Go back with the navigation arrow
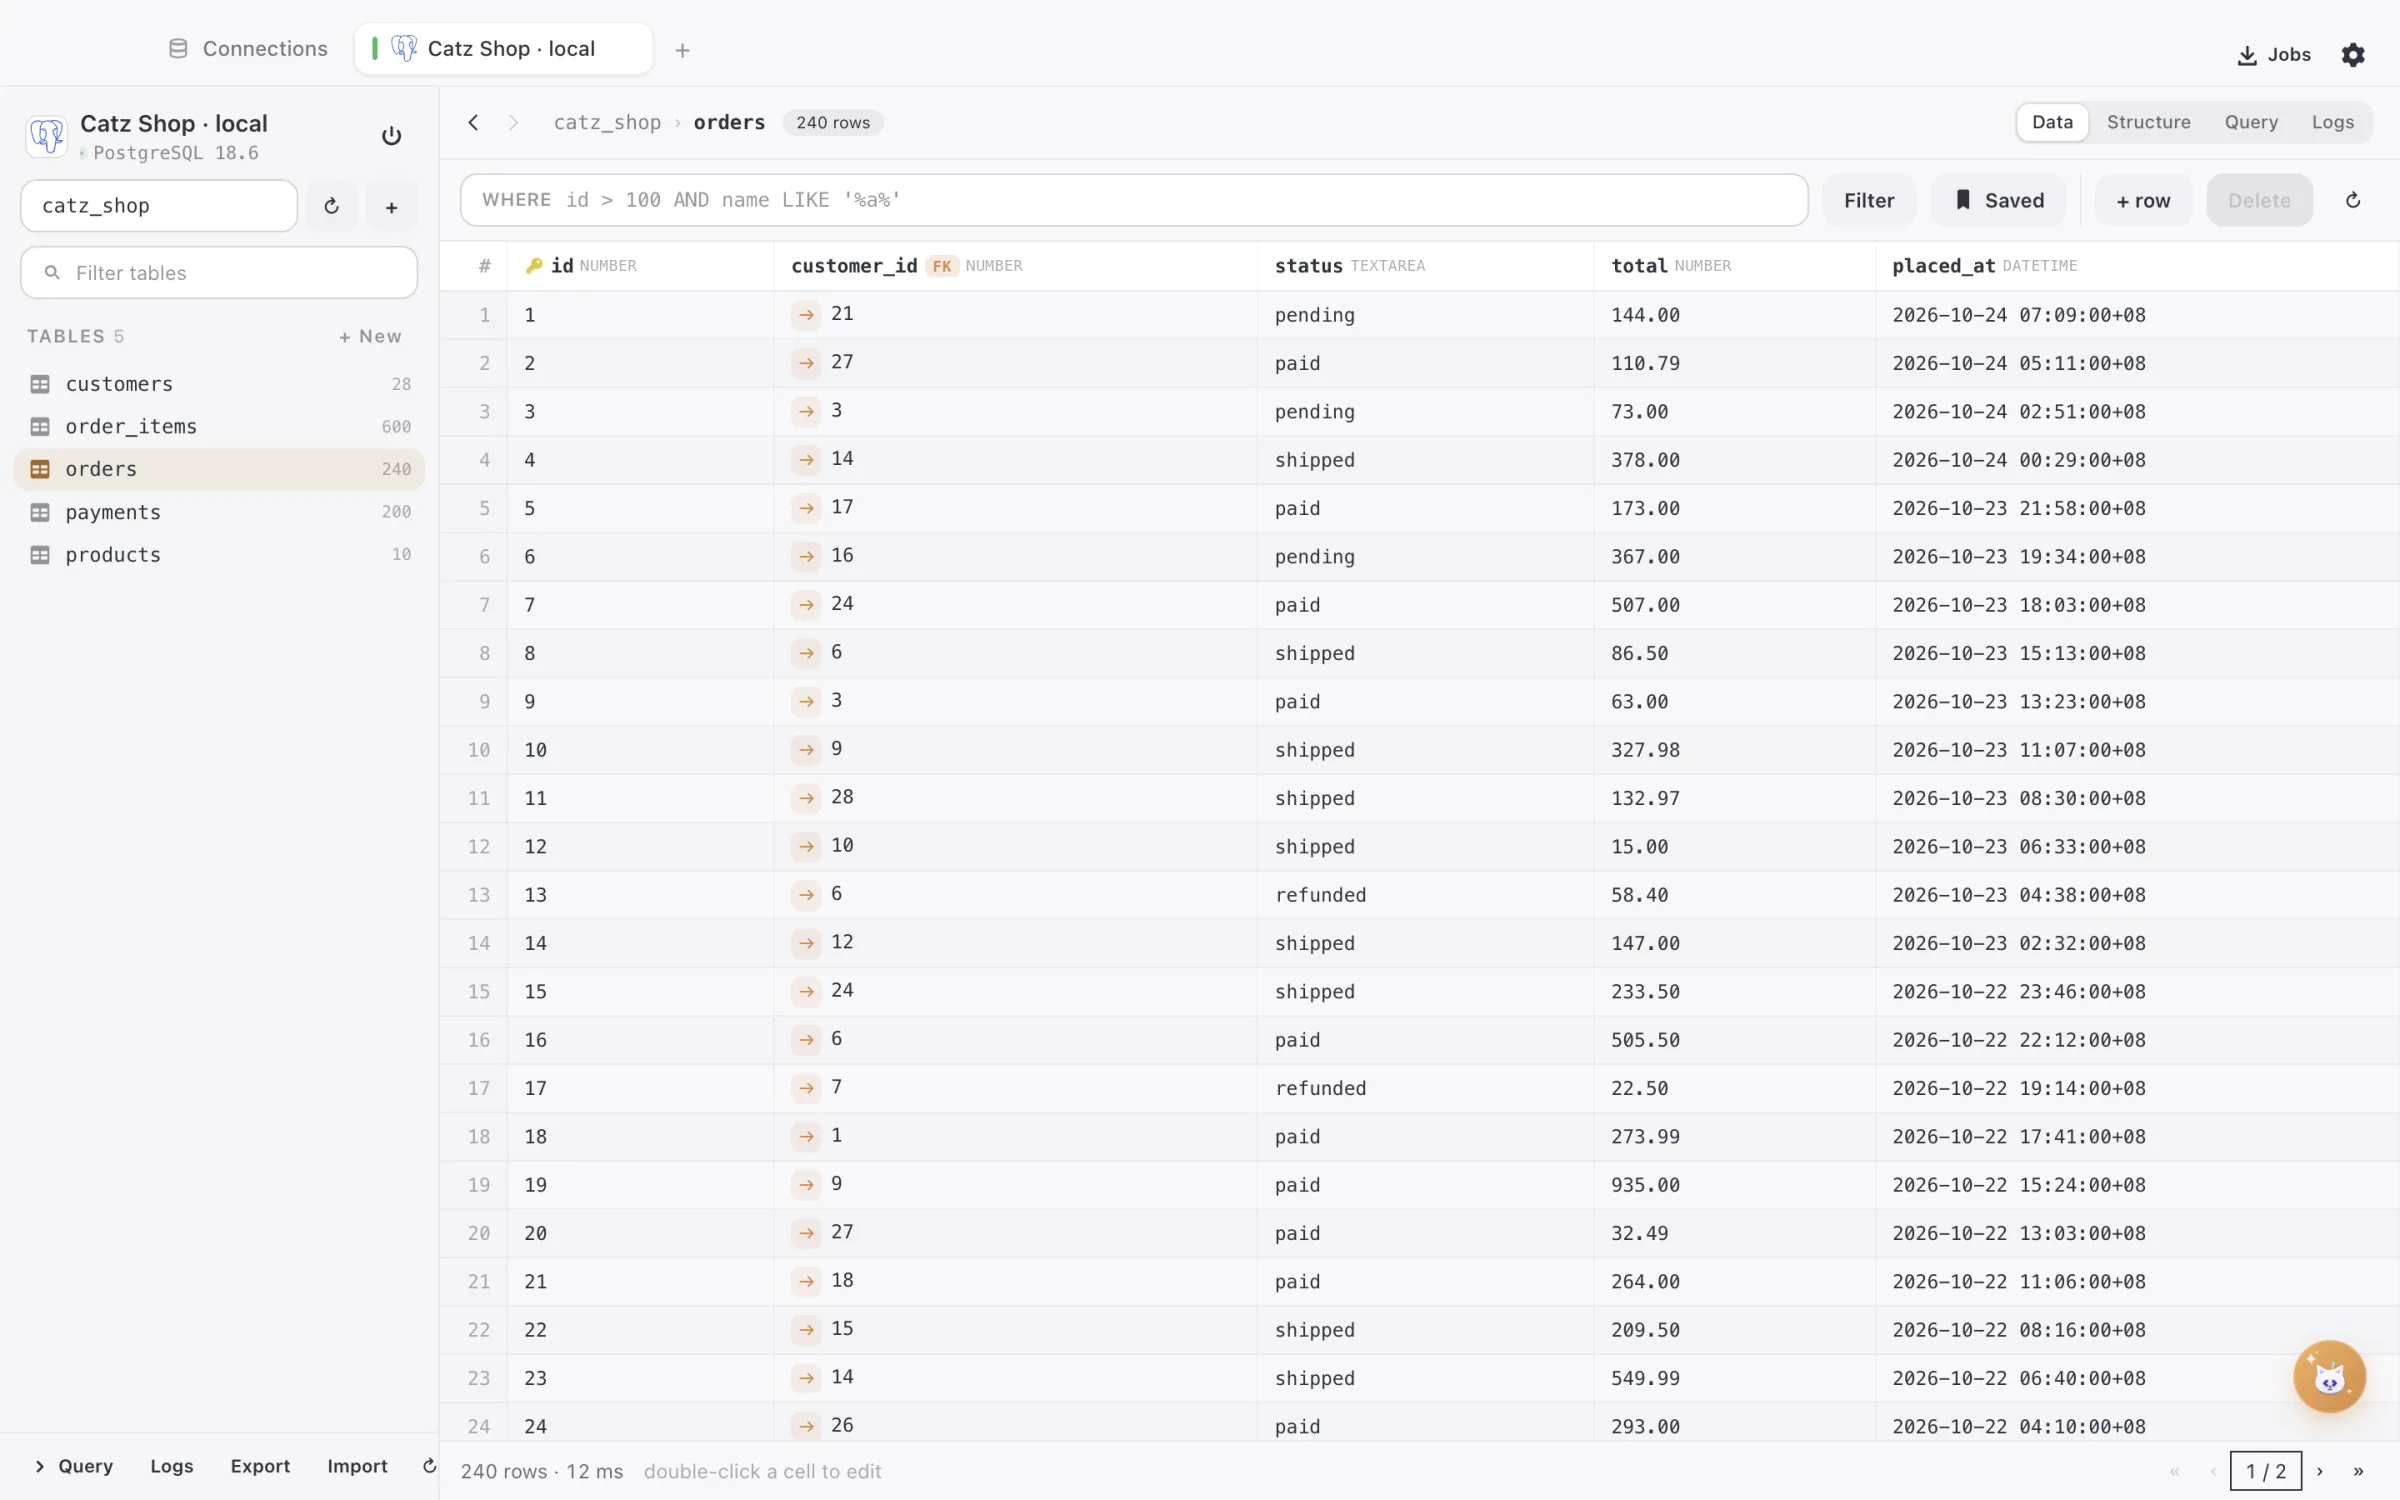 [473, 122]
